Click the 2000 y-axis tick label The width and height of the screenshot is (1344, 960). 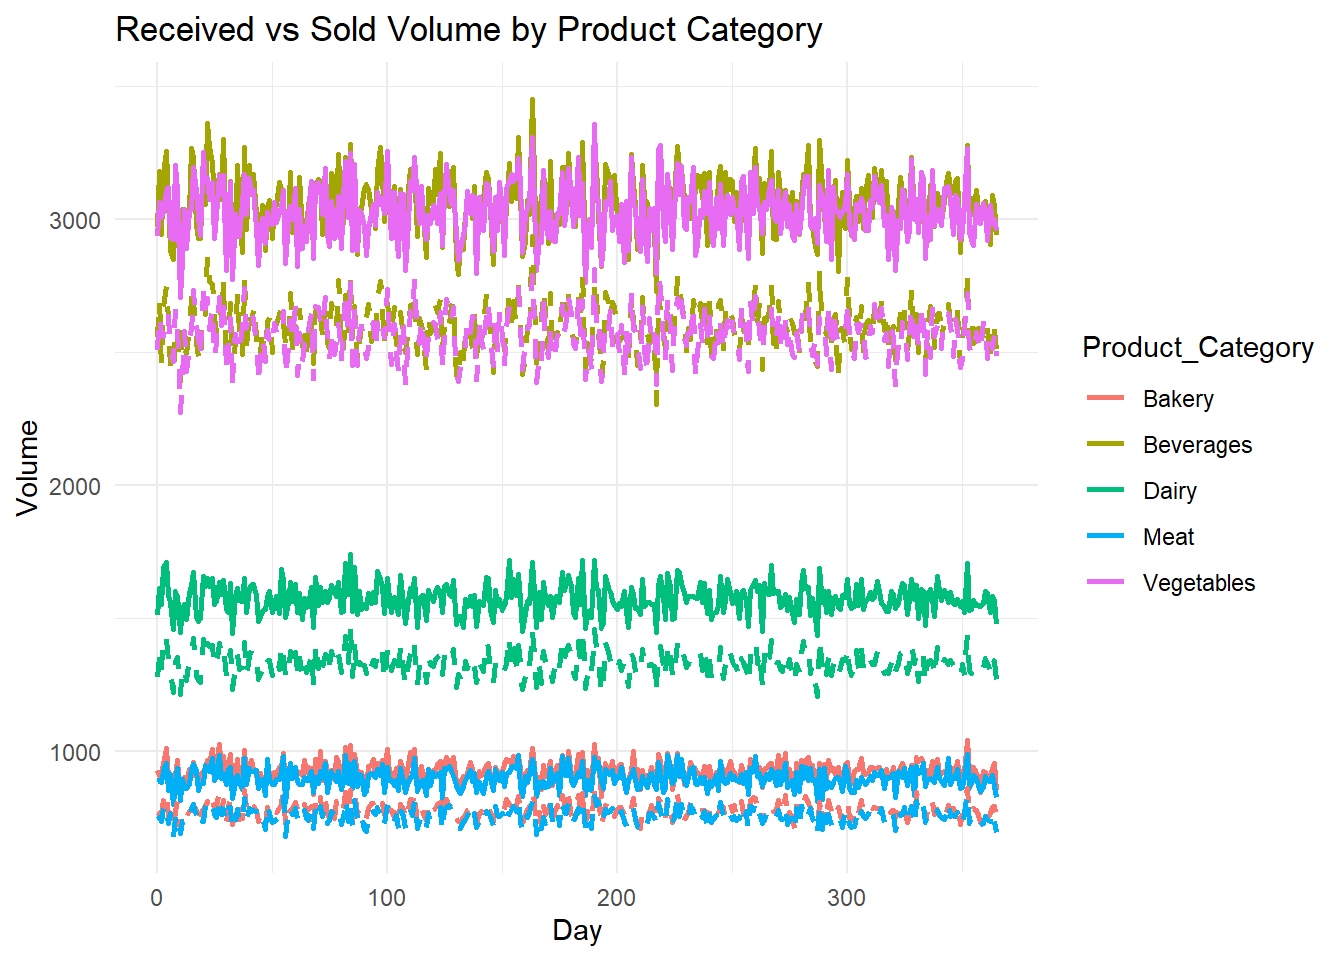click(75, 487)
